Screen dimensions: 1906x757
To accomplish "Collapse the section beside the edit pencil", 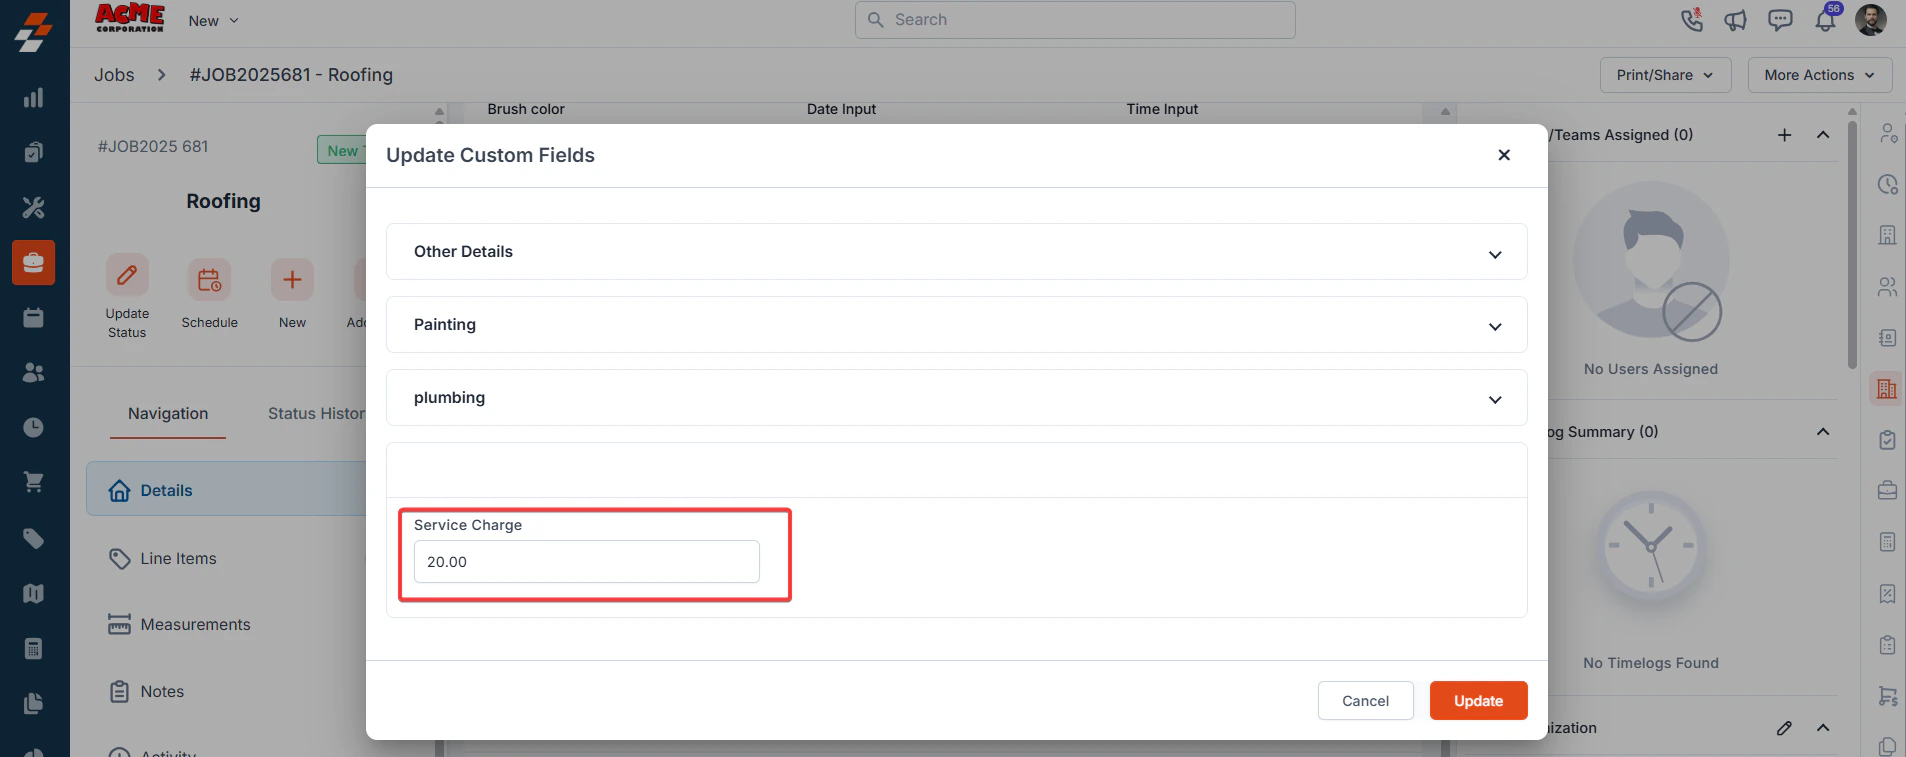I will click(1823, 728).
